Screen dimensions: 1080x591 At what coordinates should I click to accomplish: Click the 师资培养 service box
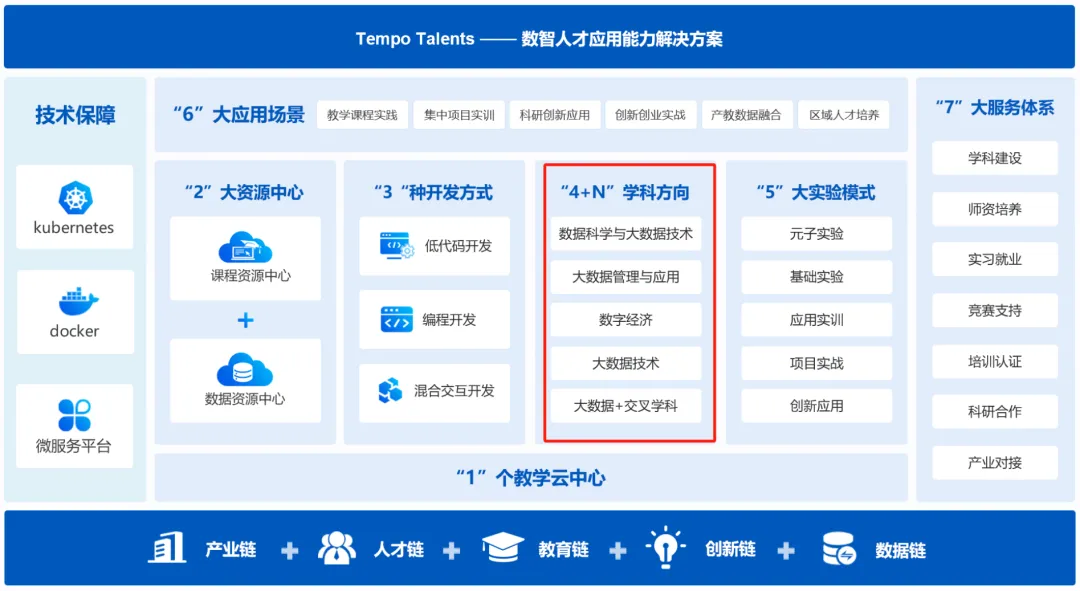click(995, 209)
